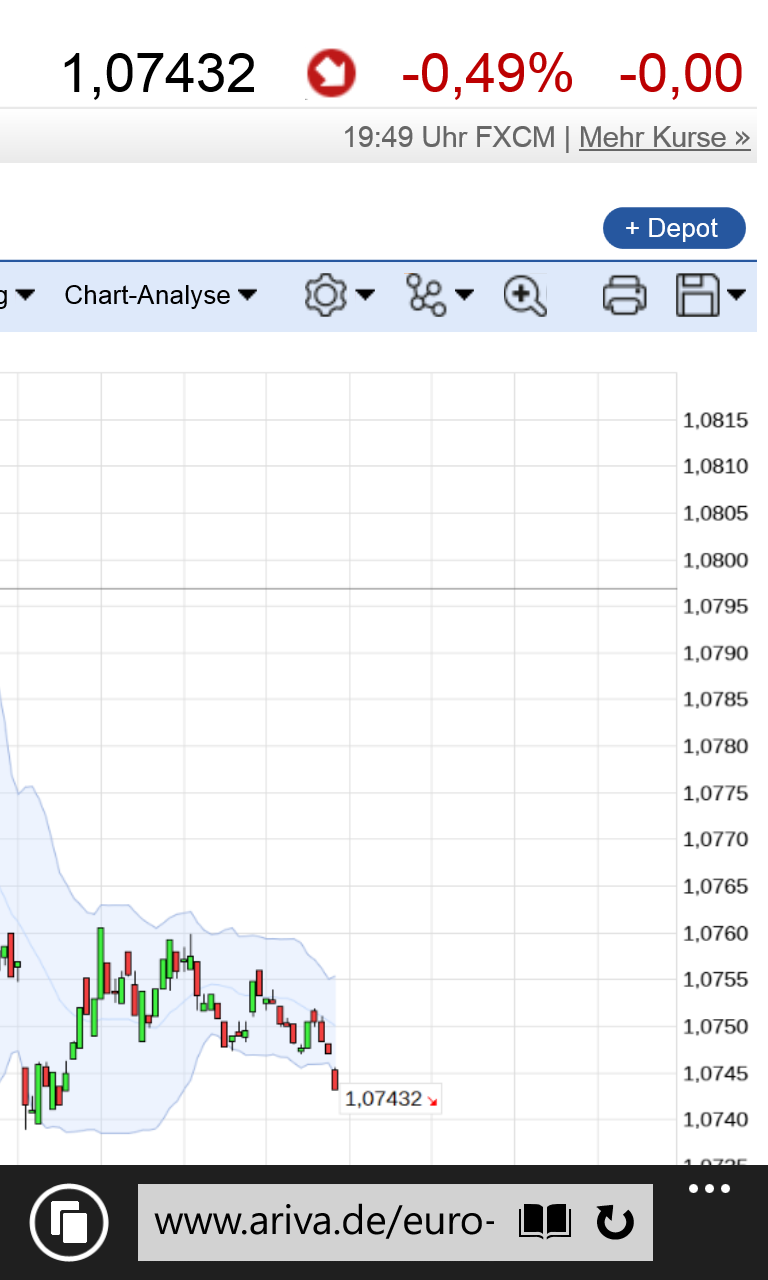768x1280 pixels.
Task: Expand the arrow beside the comparison icon
Action: pos(464,295)
